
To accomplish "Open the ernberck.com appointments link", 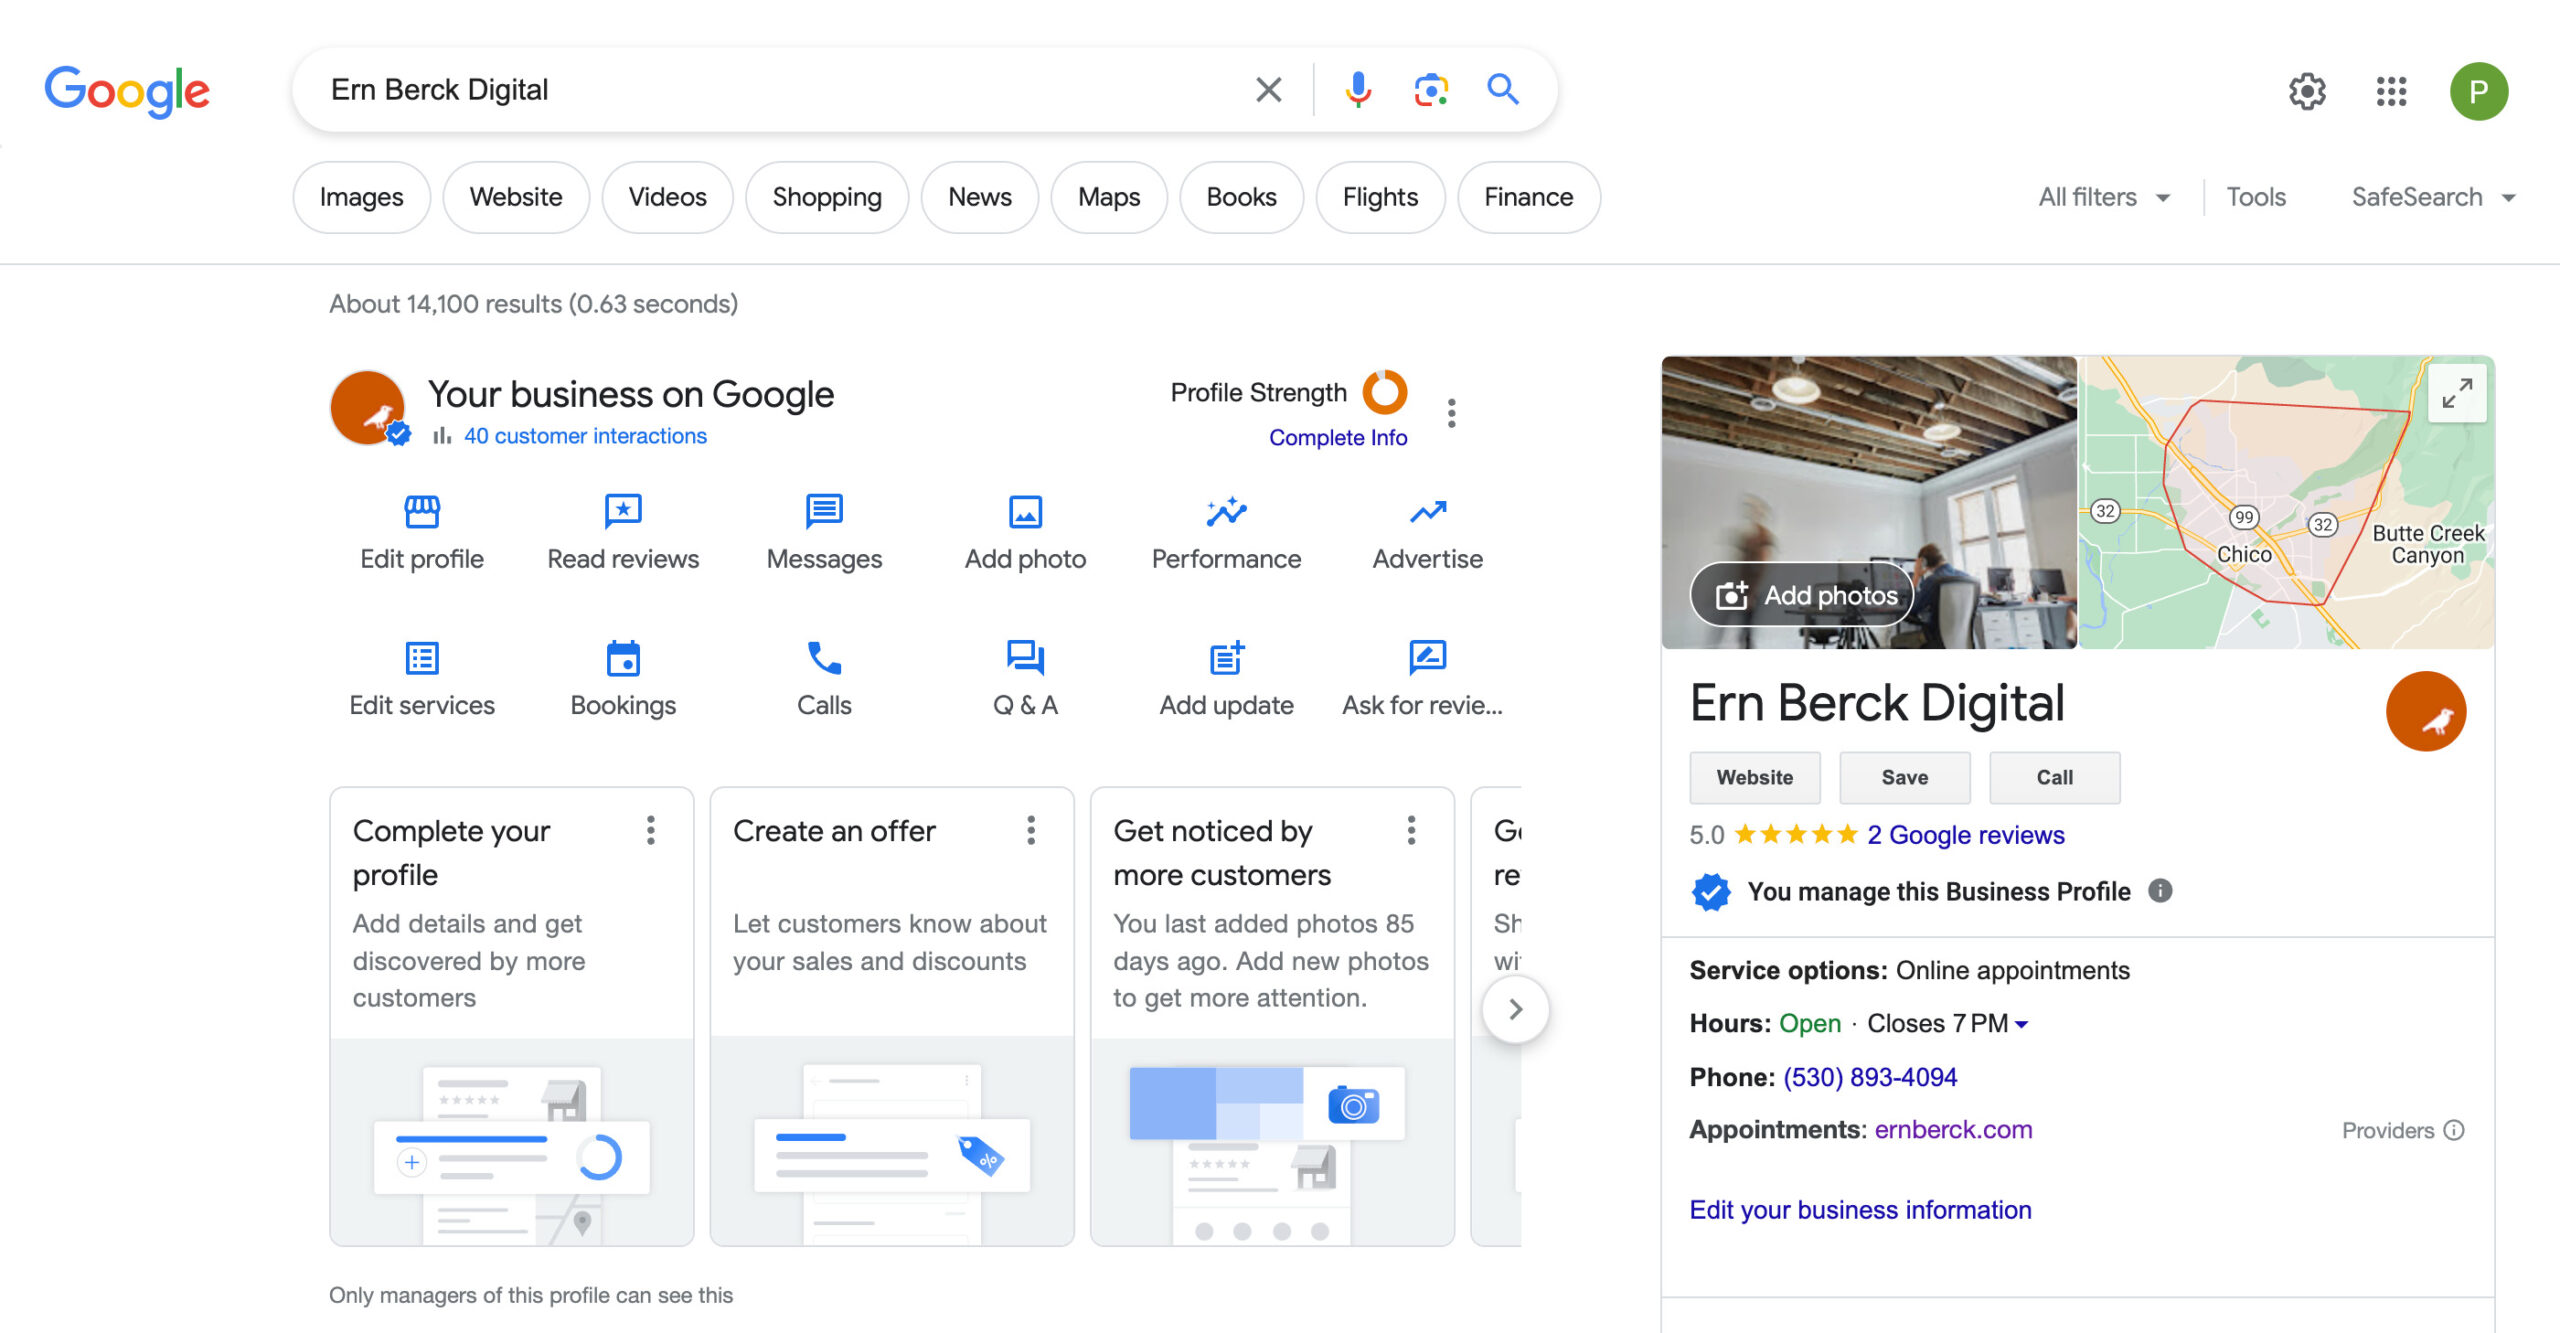I will 1953,1130.
